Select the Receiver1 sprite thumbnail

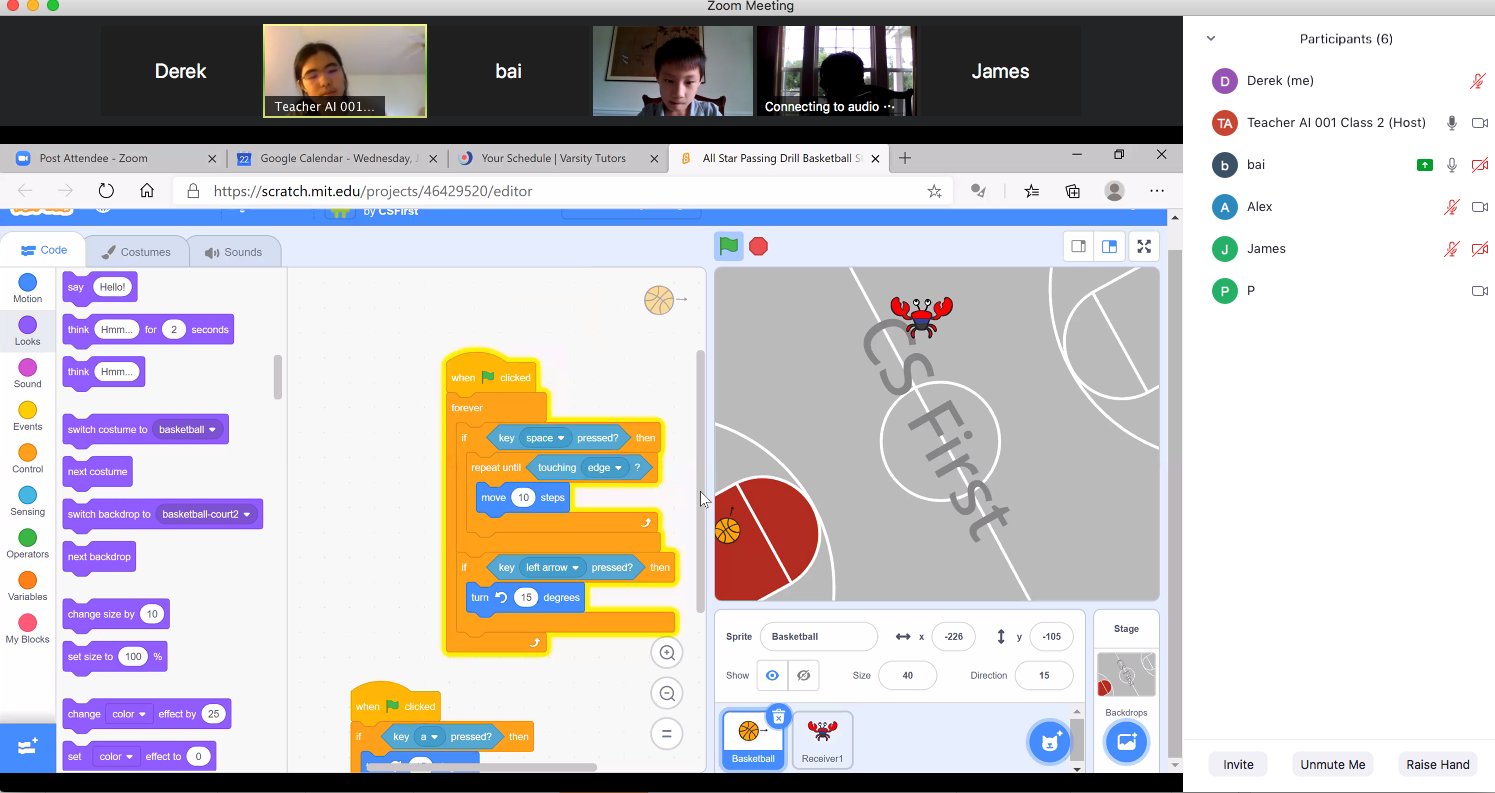tap(822, 740)
